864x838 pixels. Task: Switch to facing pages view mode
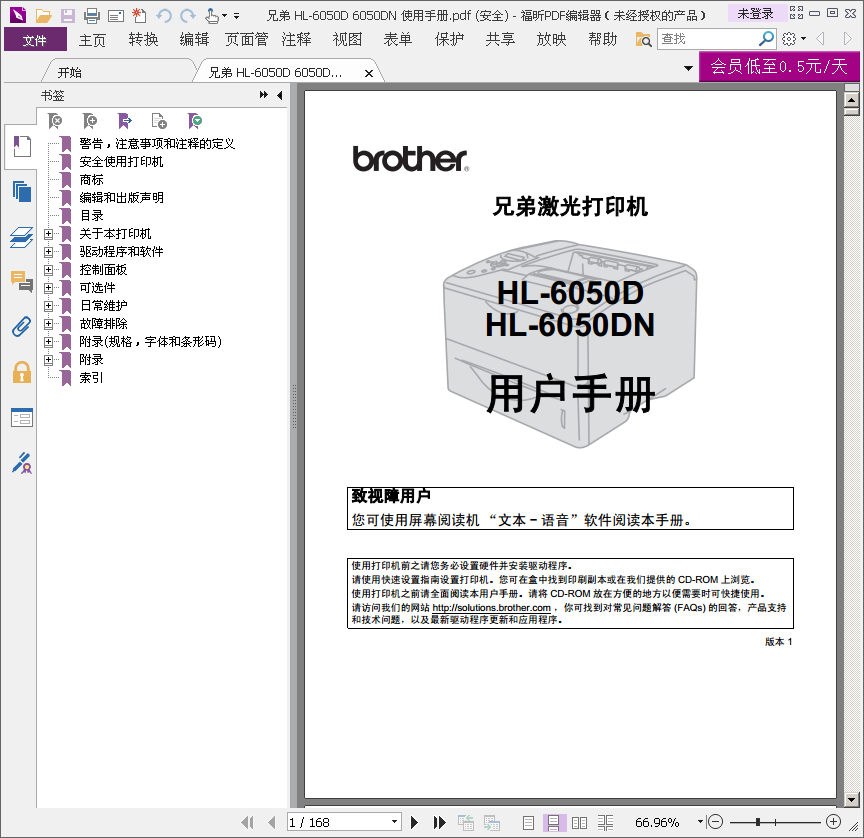(x=579, y=823)
